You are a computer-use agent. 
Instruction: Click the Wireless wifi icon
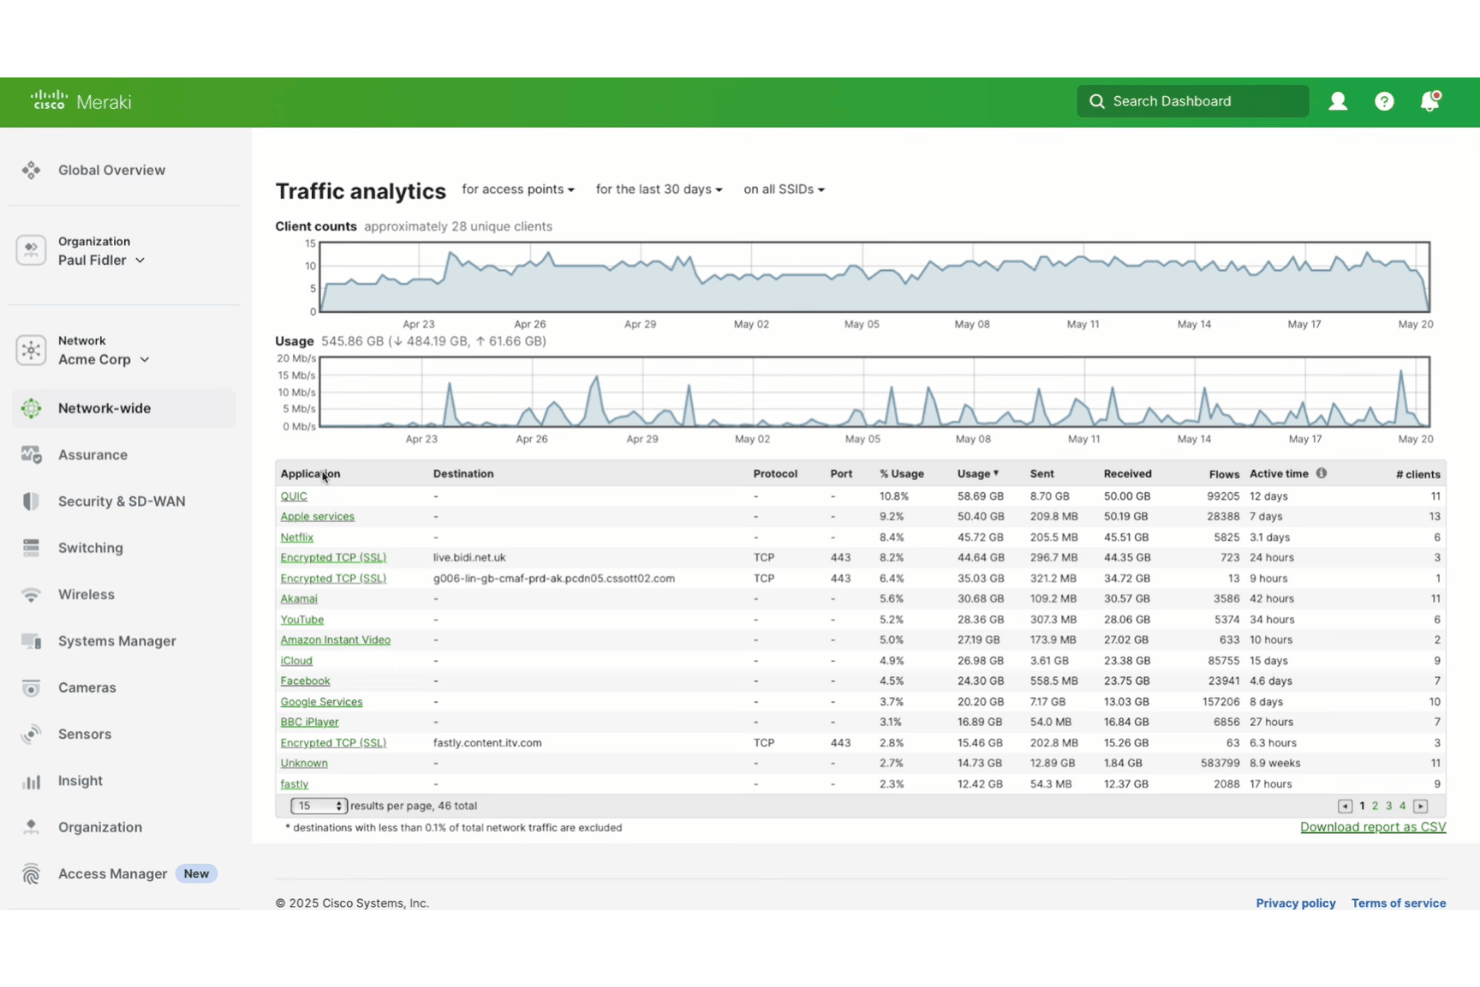coord(31,595)
